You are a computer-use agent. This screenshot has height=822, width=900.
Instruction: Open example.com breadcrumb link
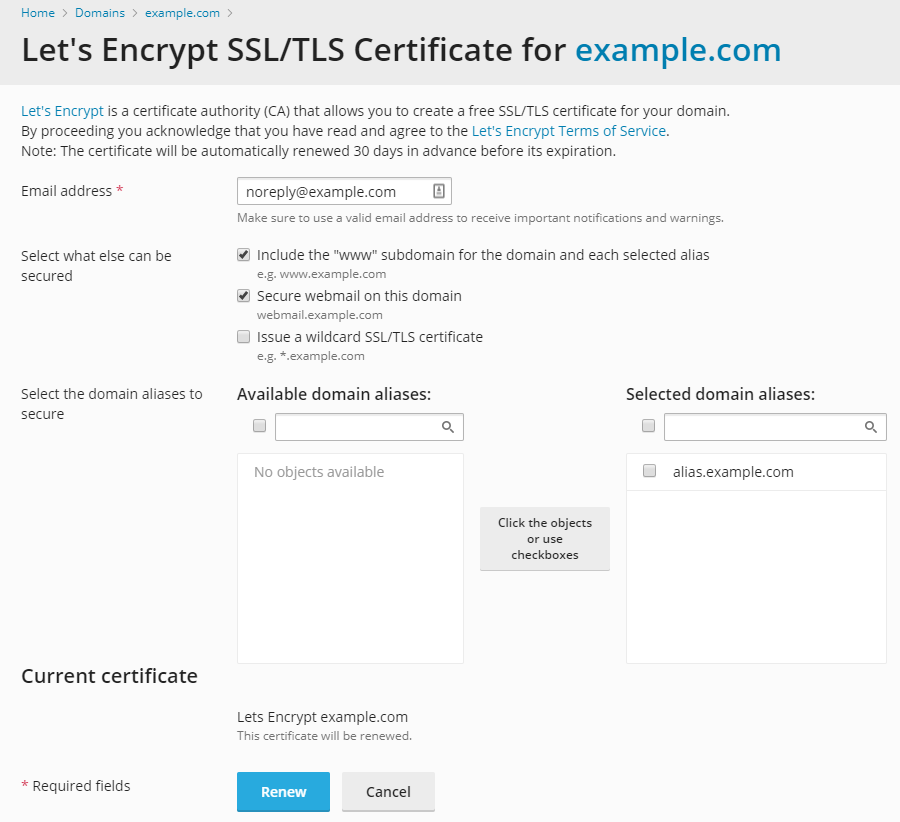click(x=182, y=13)
